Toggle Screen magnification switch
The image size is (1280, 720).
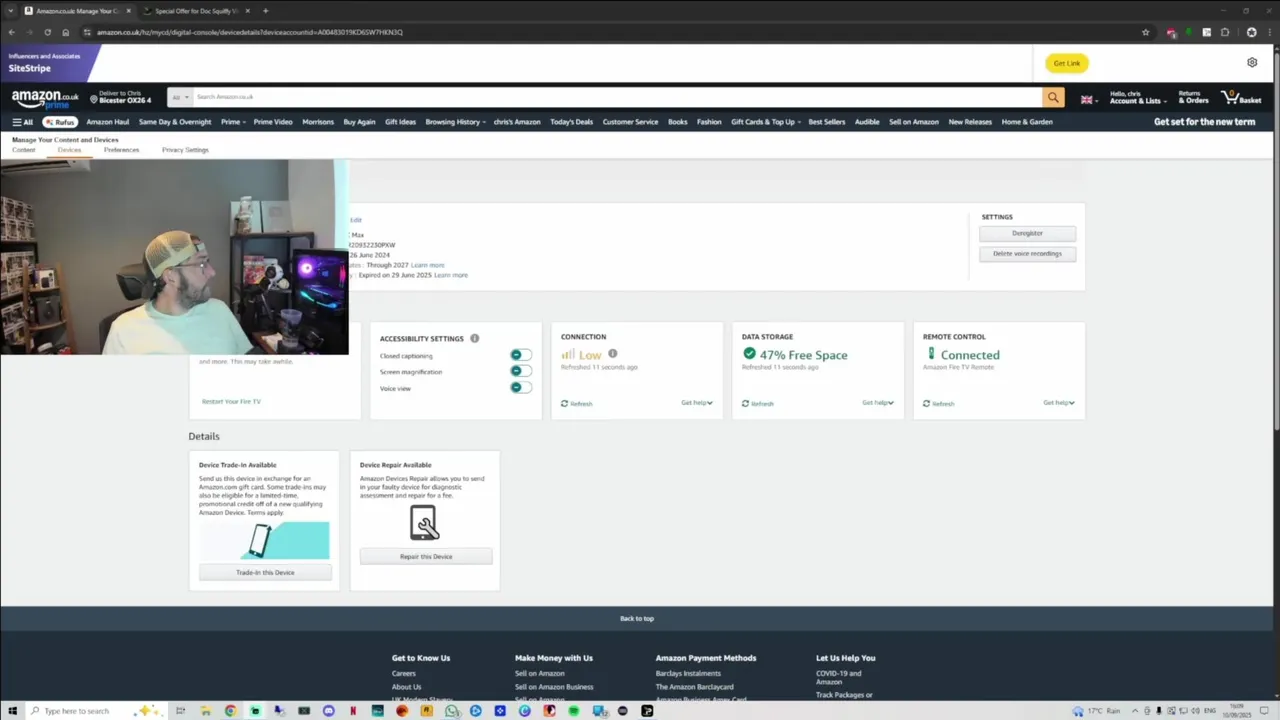[520, 371]
